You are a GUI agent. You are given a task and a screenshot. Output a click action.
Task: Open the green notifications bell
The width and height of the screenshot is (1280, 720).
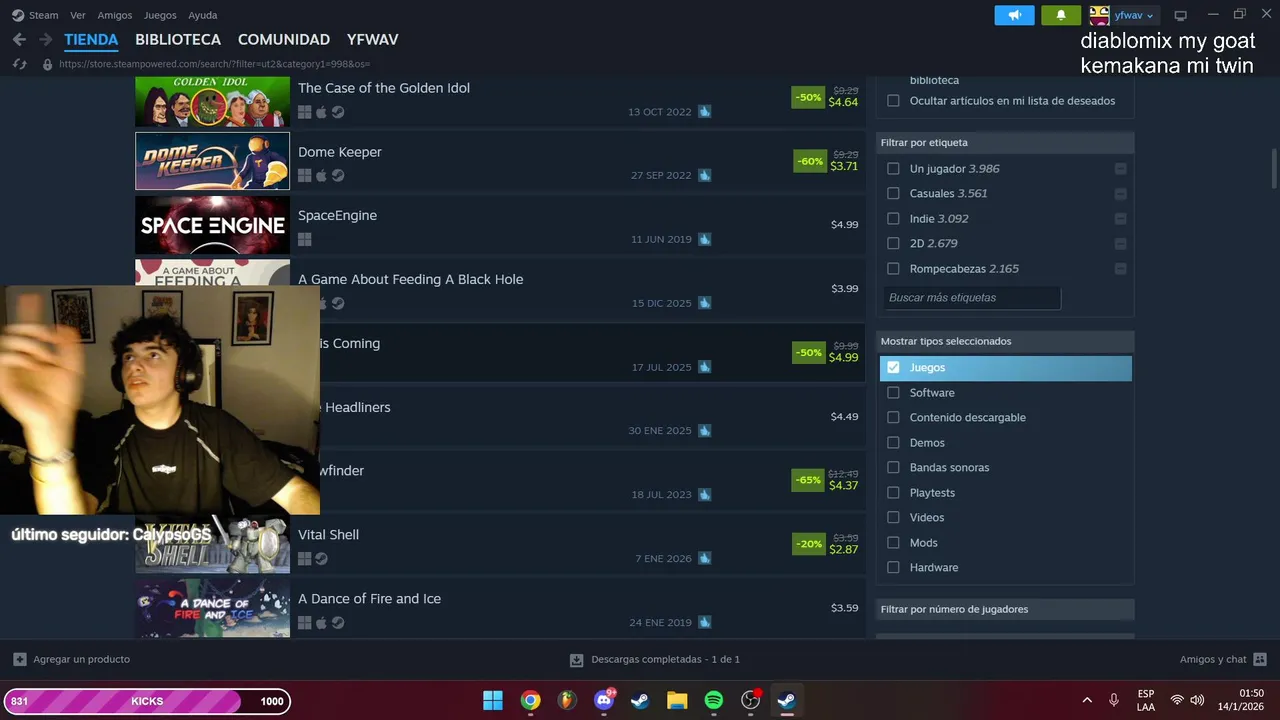tap(1061, 15)
